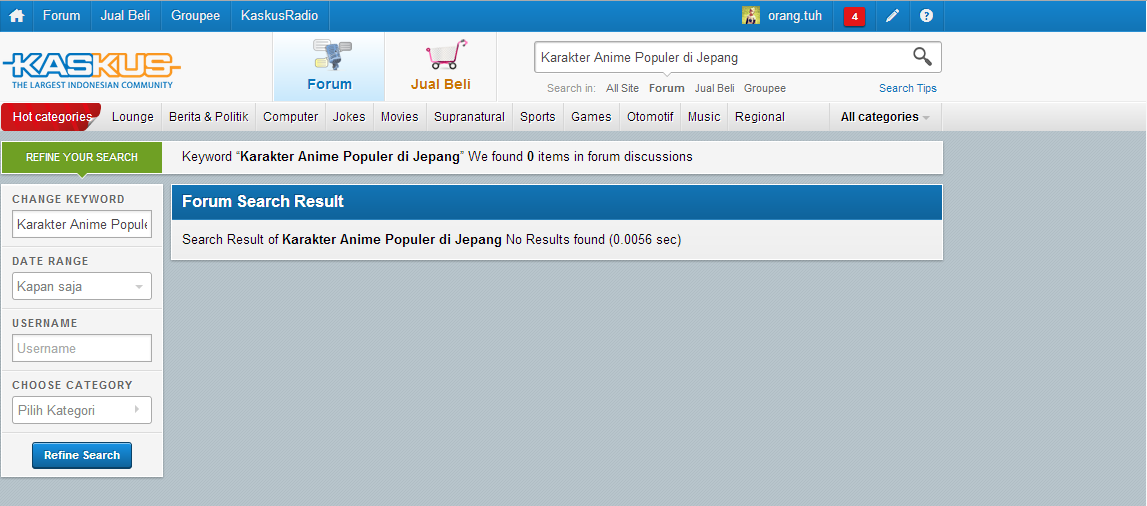
Task: Search in All Site
Action: point(623,88)
